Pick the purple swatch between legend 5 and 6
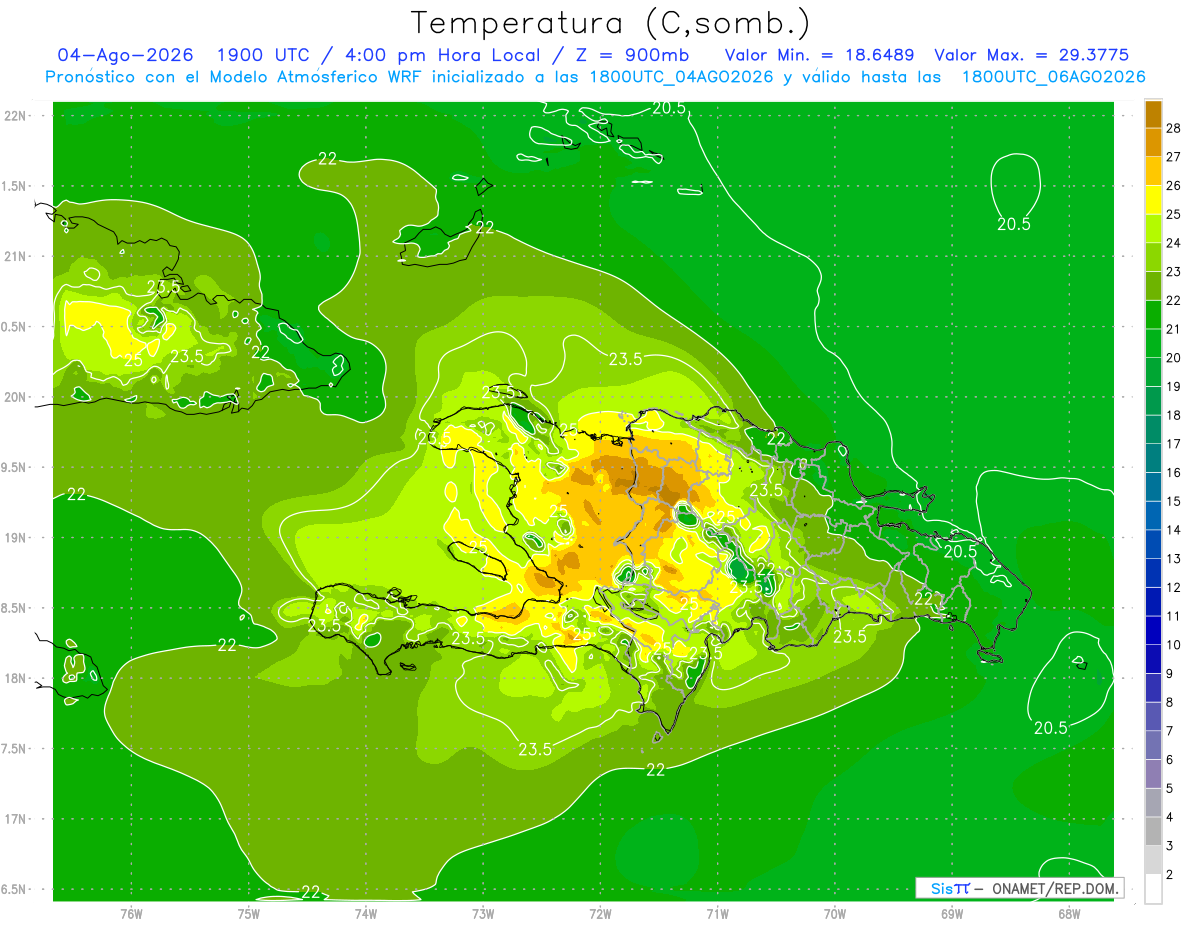Image resolution: width=1200 pixels, height=927 pixels. [1153, 774]
